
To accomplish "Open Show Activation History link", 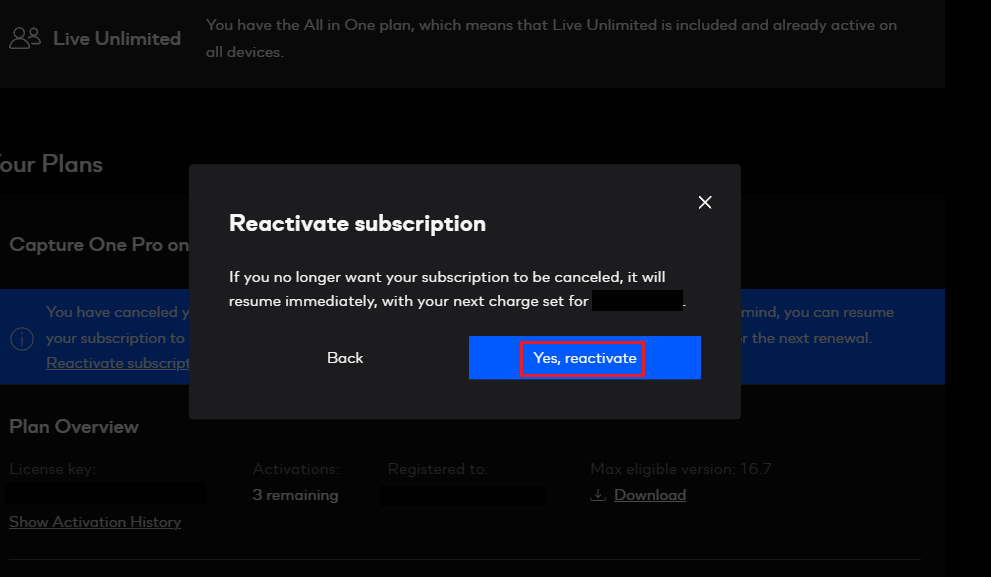I will 95,522.
